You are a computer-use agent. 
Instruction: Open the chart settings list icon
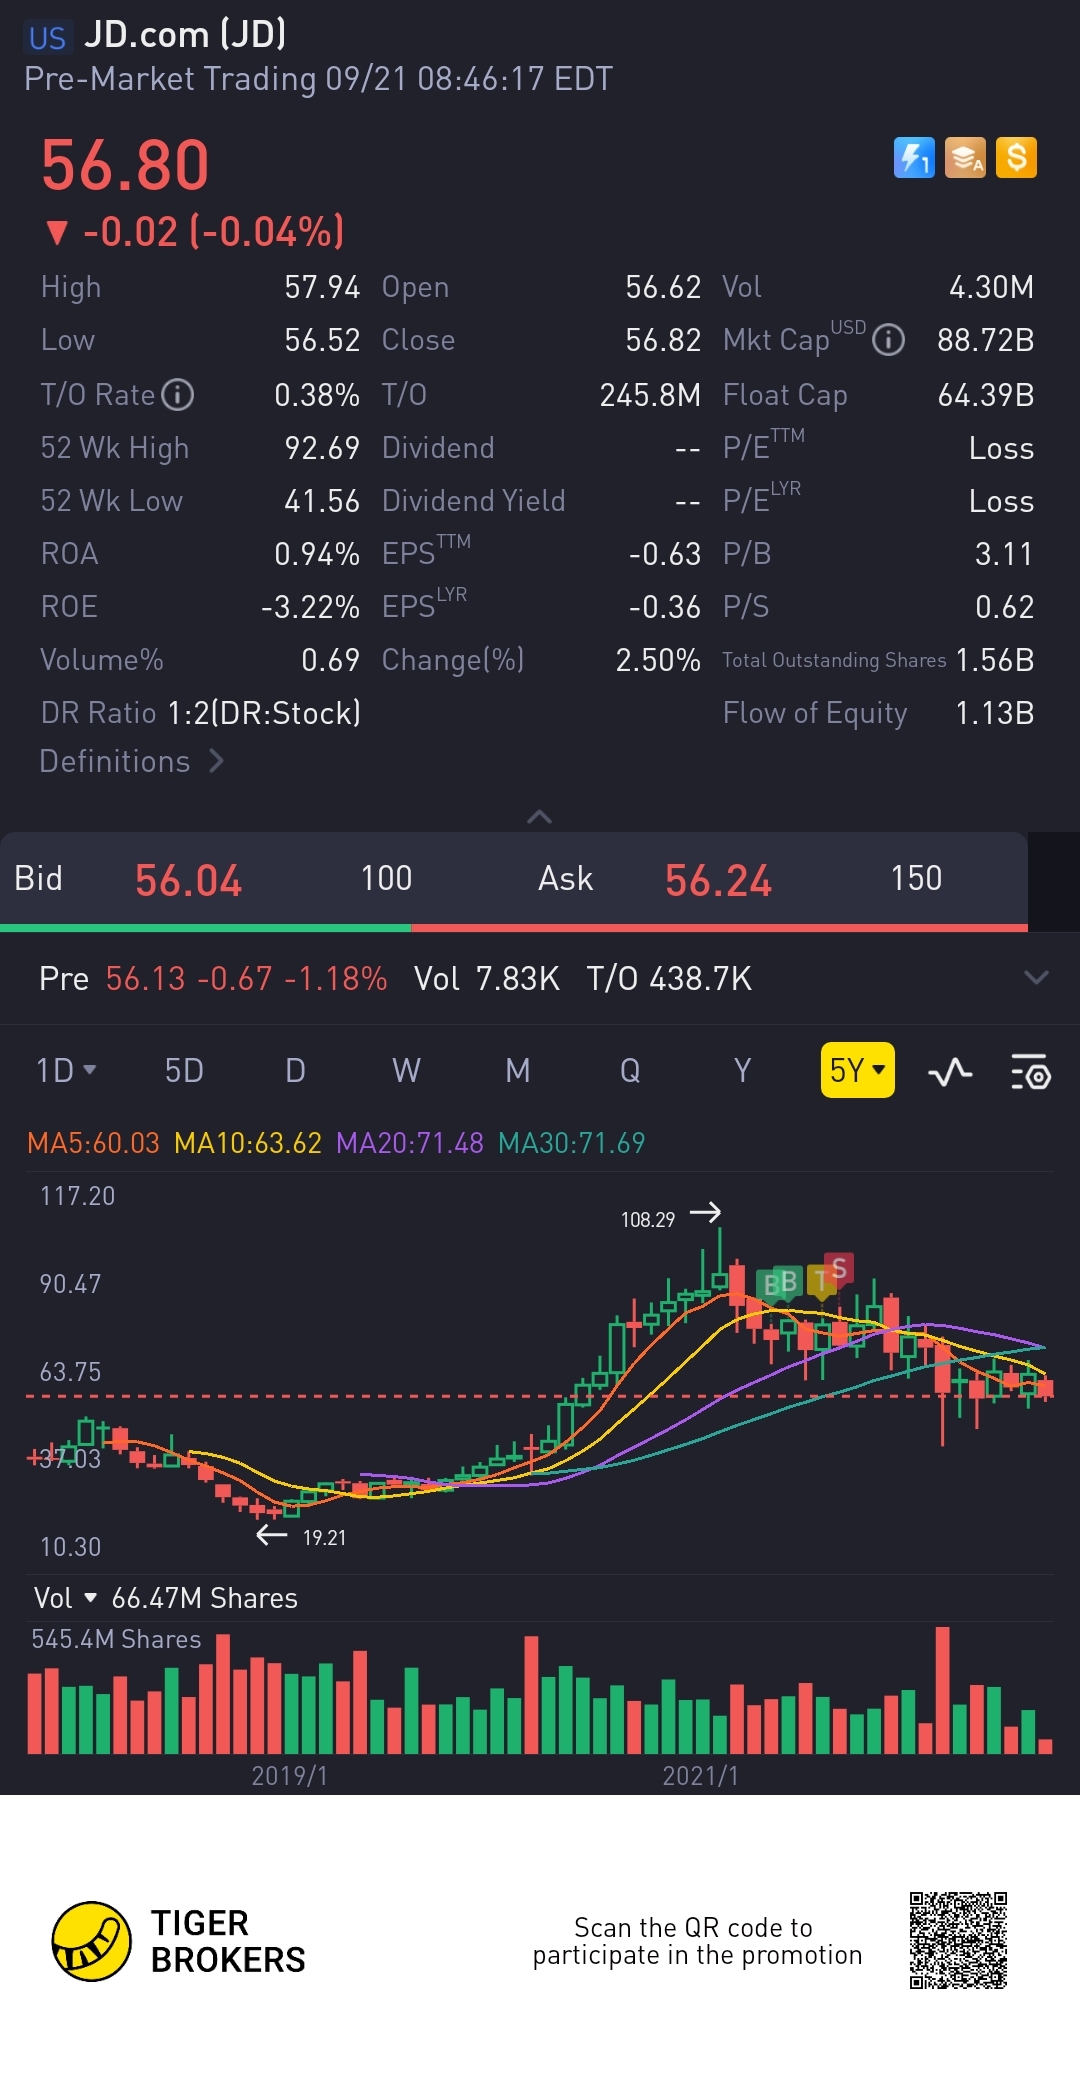coord(1030,1072)
